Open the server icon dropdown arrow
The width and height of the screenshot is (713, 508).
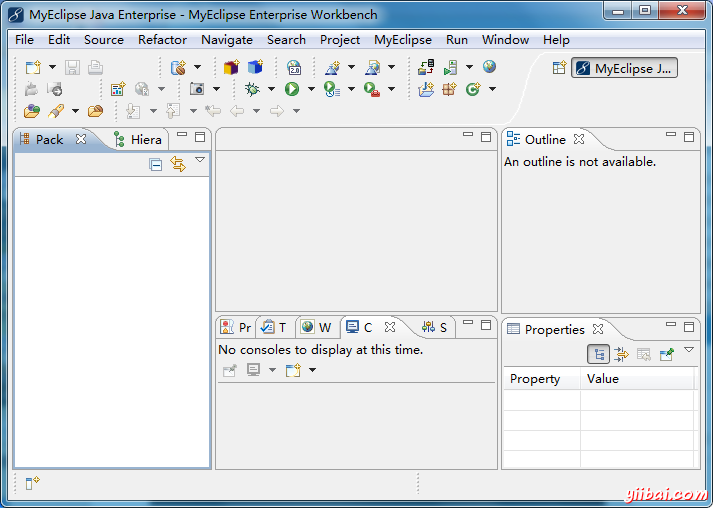pos(469,67)
